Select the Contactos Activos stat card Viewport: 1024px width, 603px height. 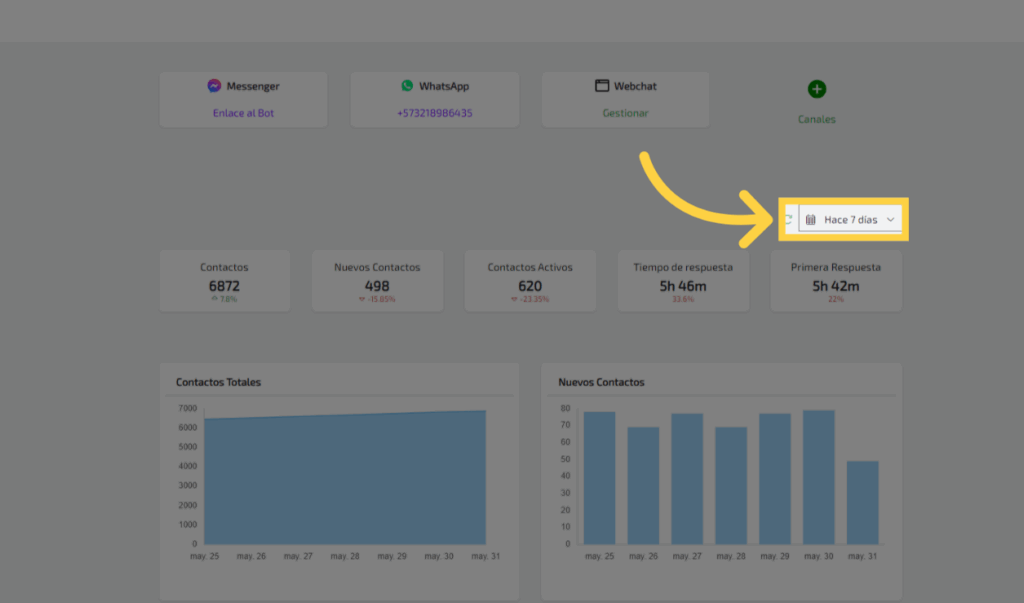click(x=530, y=281)
